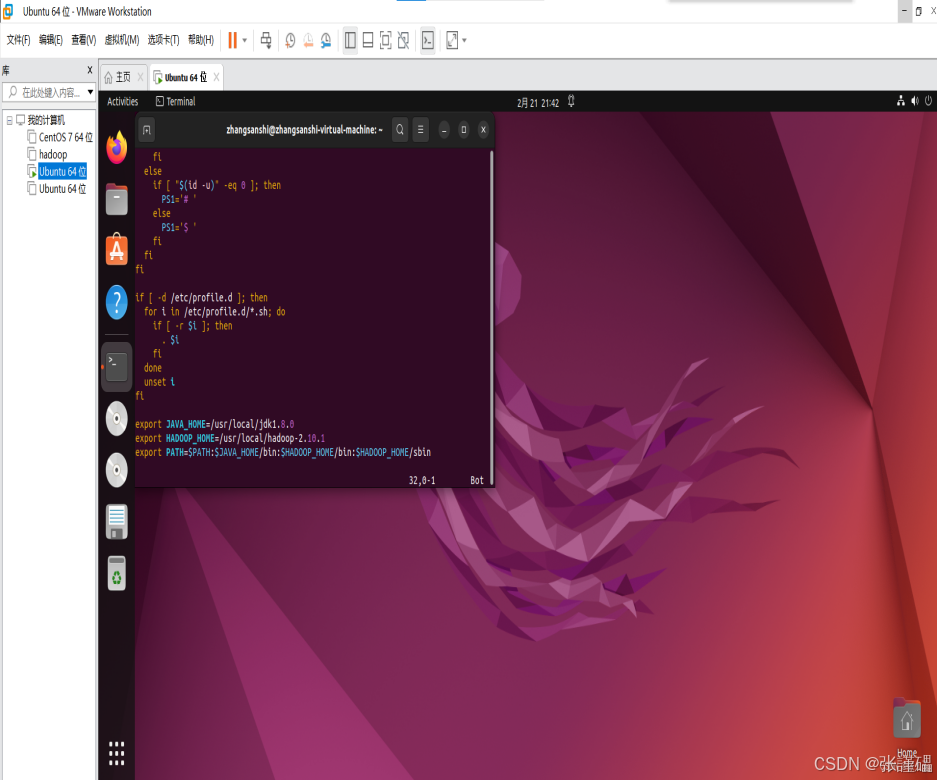Click the power icon in Ubuntu system tray
This screenshot has height=780, width=937.
(x=928, y=101)
